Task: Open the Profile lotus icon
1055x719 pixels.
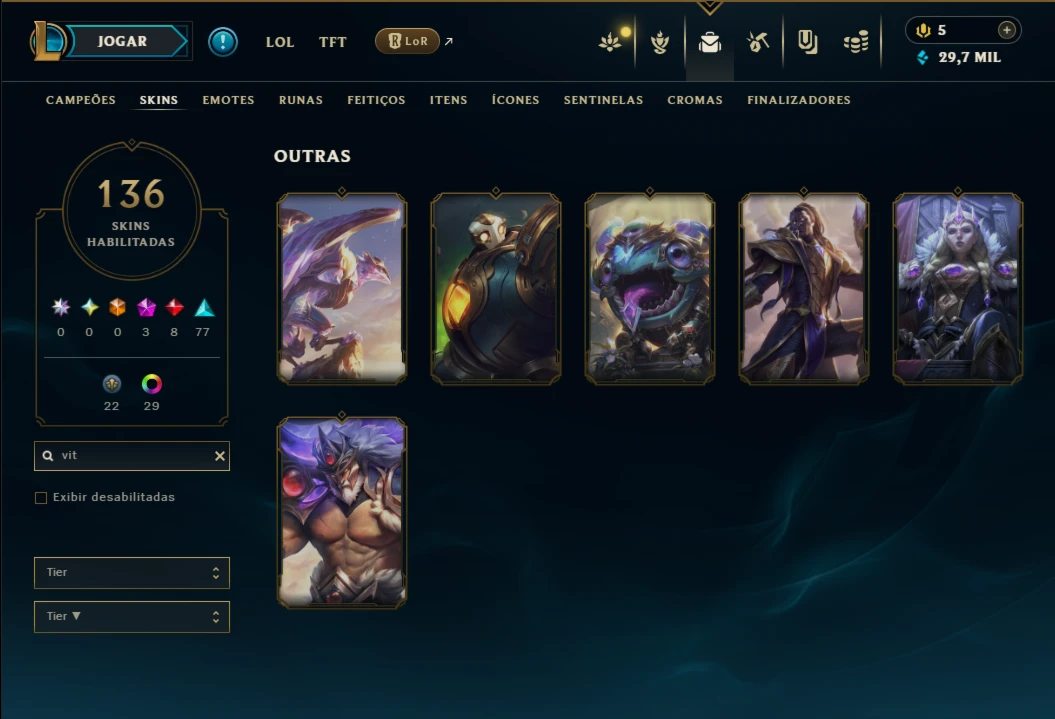Action: [x=610, y=42]
